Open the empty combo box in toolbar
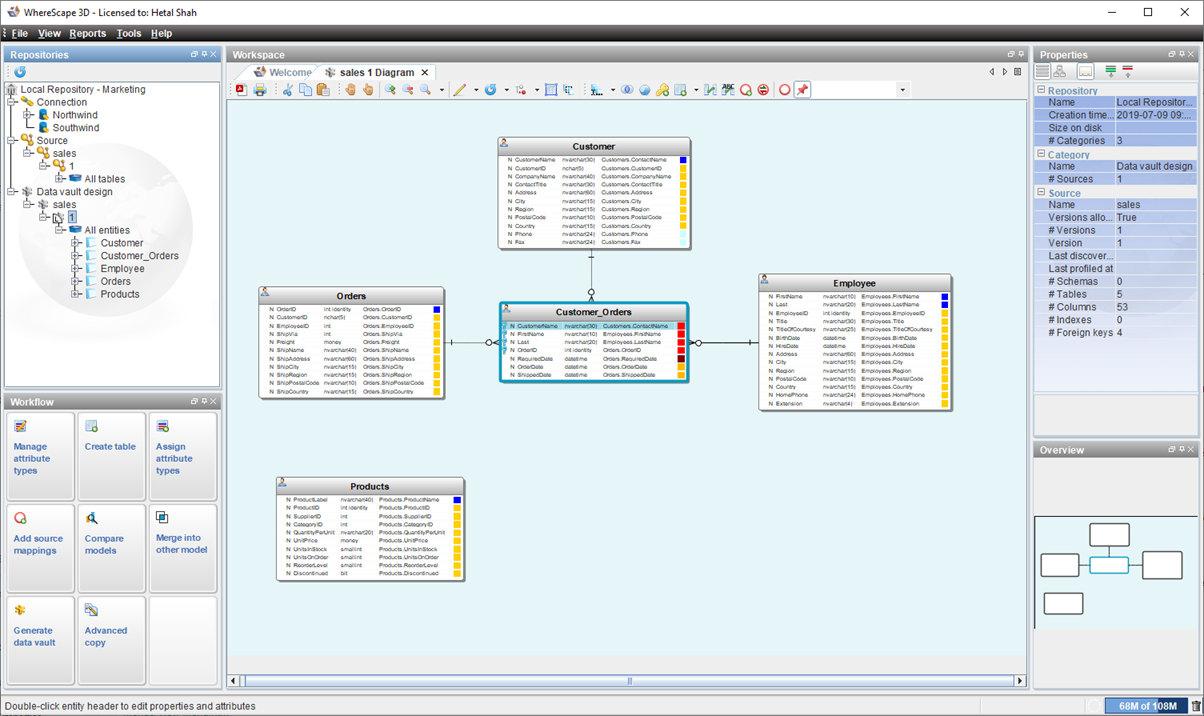The image size is (1204, 716). pos(902,90)
